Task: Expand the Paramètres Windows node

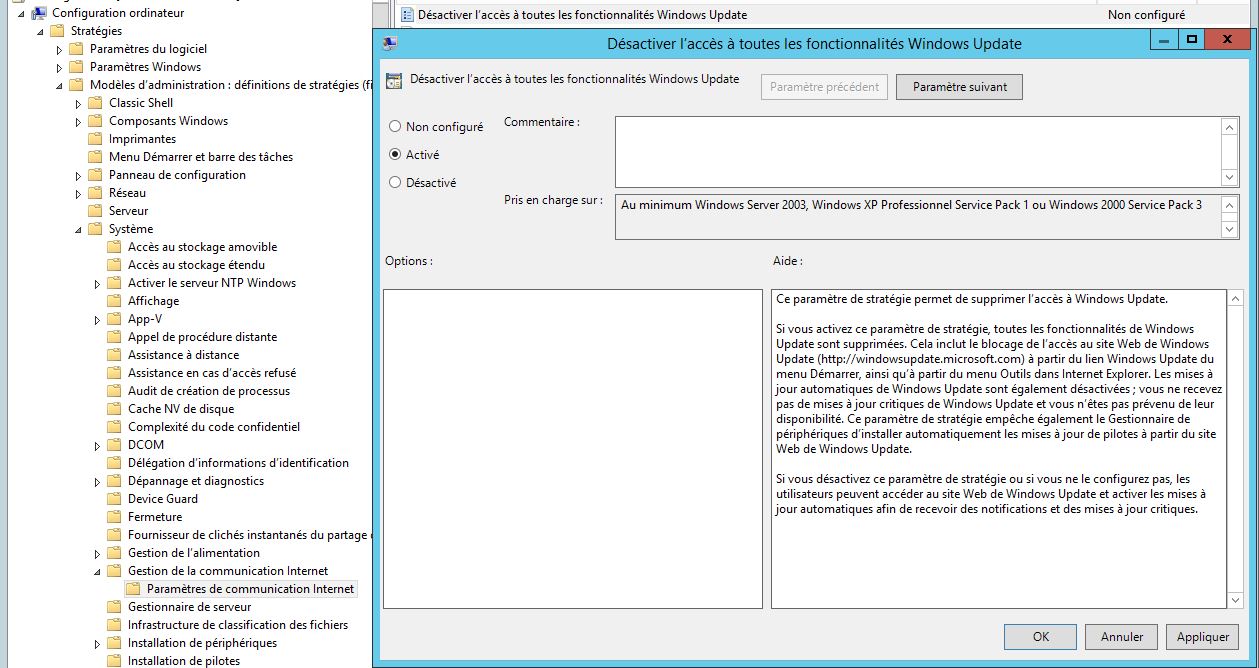Action: pyautogui.click(x=59, y=67)
